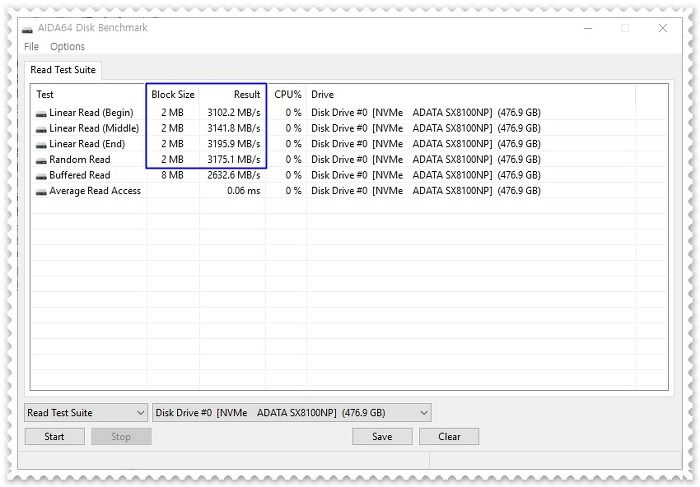Click the Save button
The image size is (700, 487).
(382, 437)
